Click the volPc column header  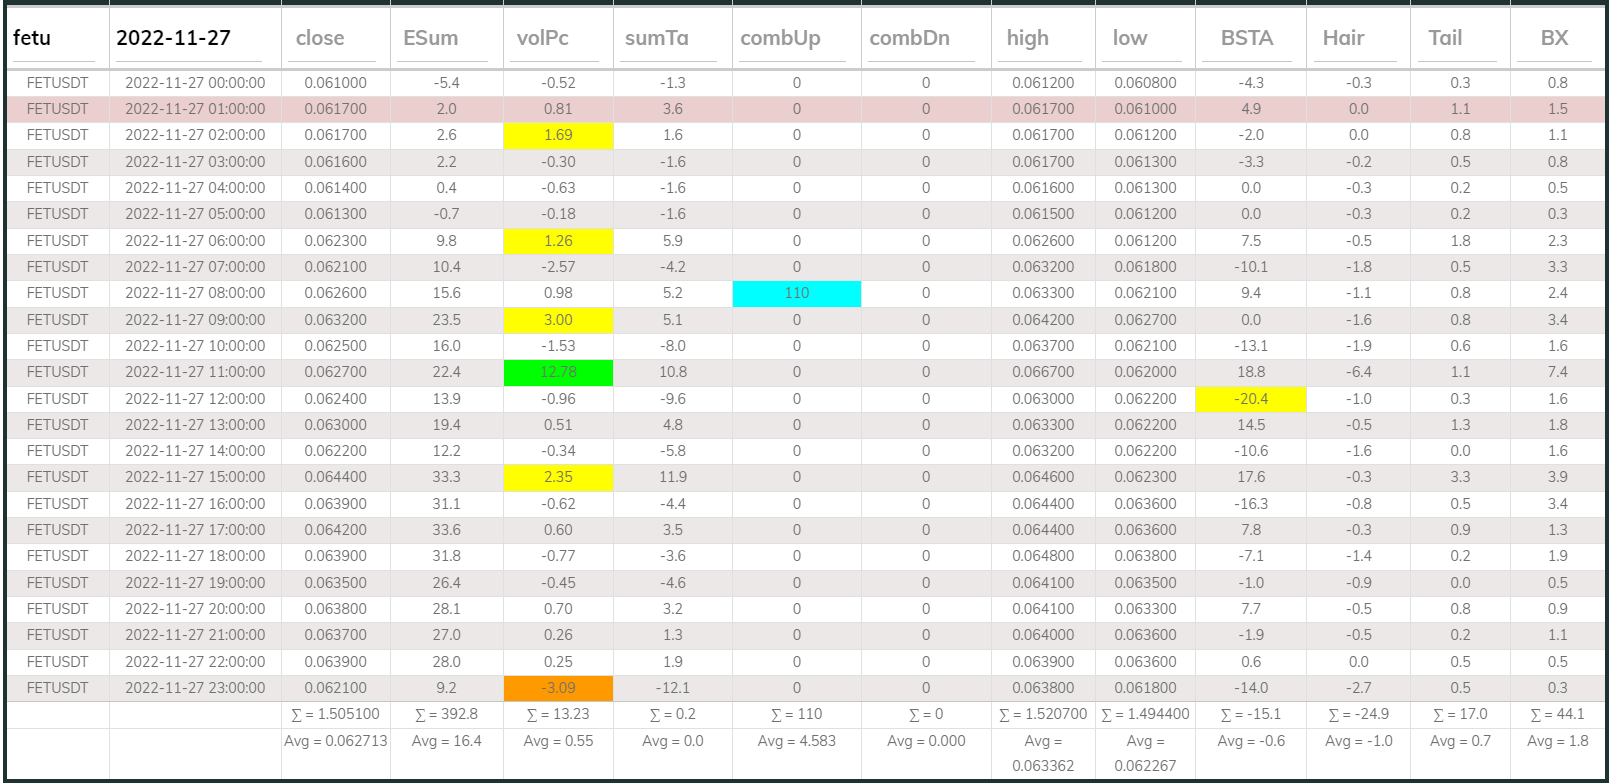pyautogui.click(x=543, y=38)
